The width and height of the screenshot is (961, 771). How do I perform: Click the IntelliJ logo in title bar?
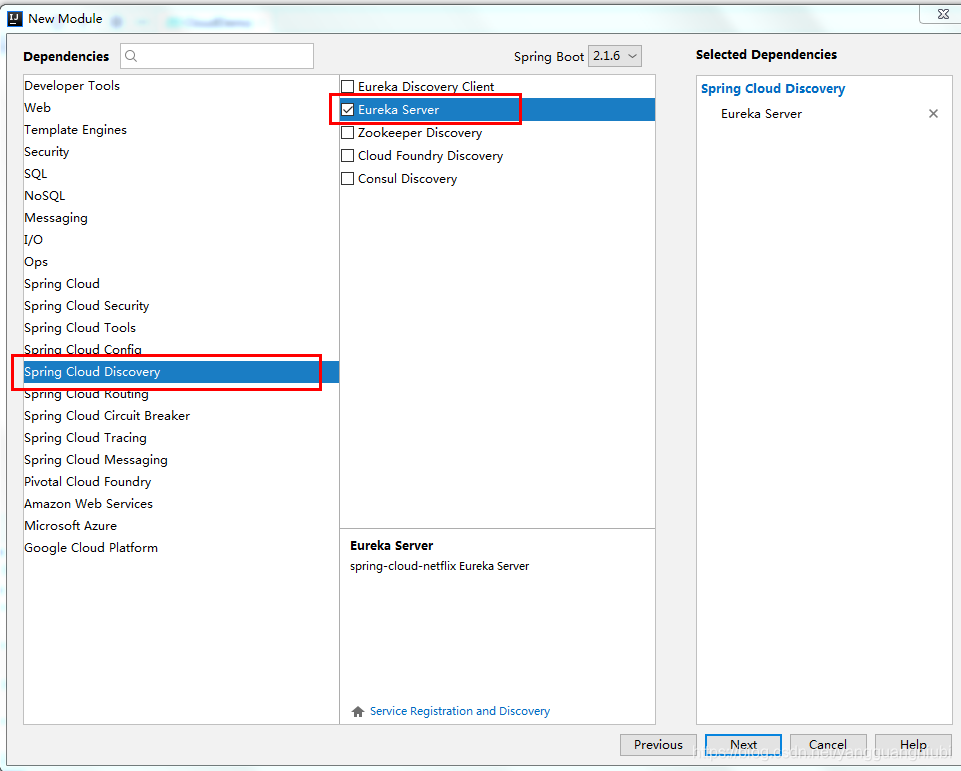click(15, 18)
